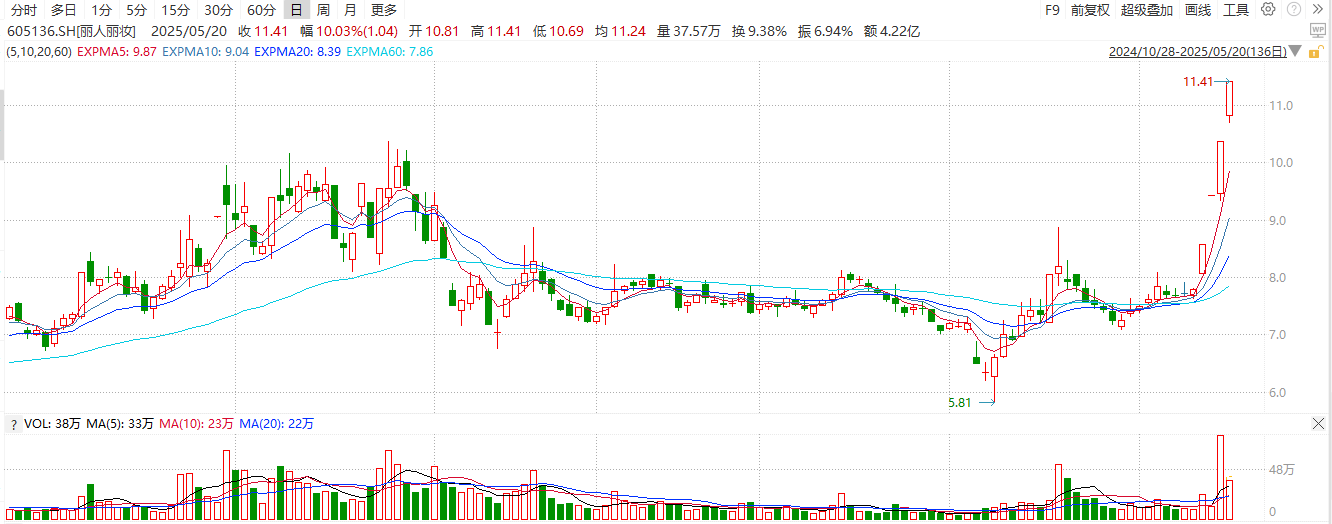Open the settings gear icon

pyautogui.click(x=1268, y=10)
